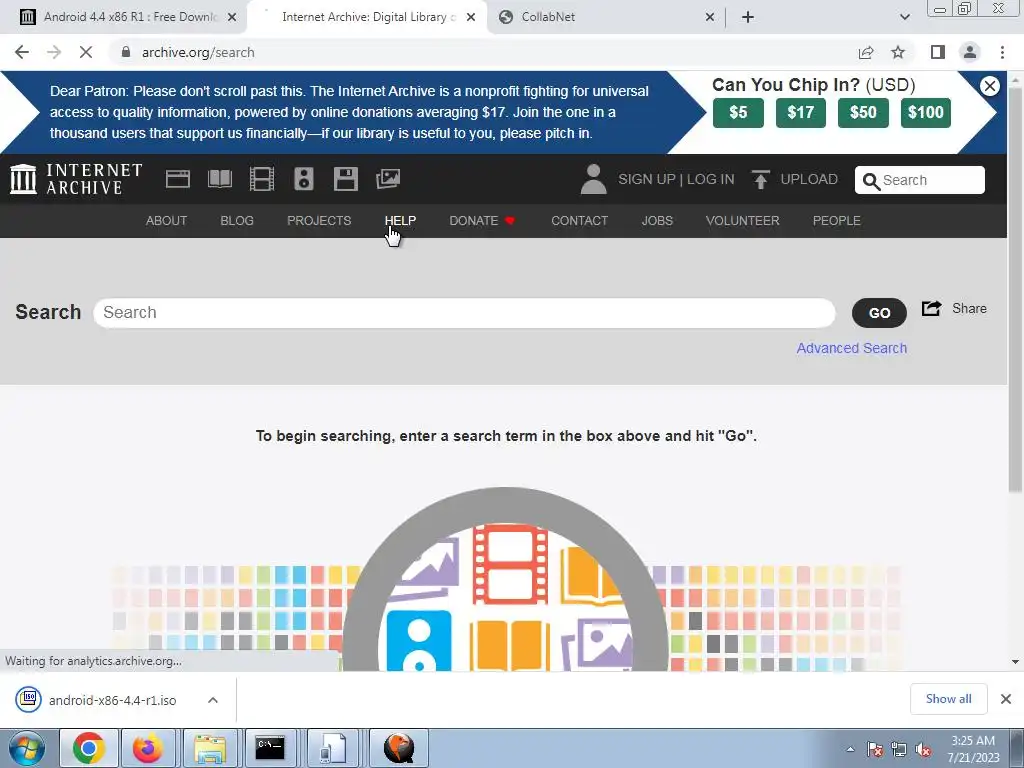Open Windows Explorer from the taskbar
Screen dimensions: 1024x768
pos(210,748)
